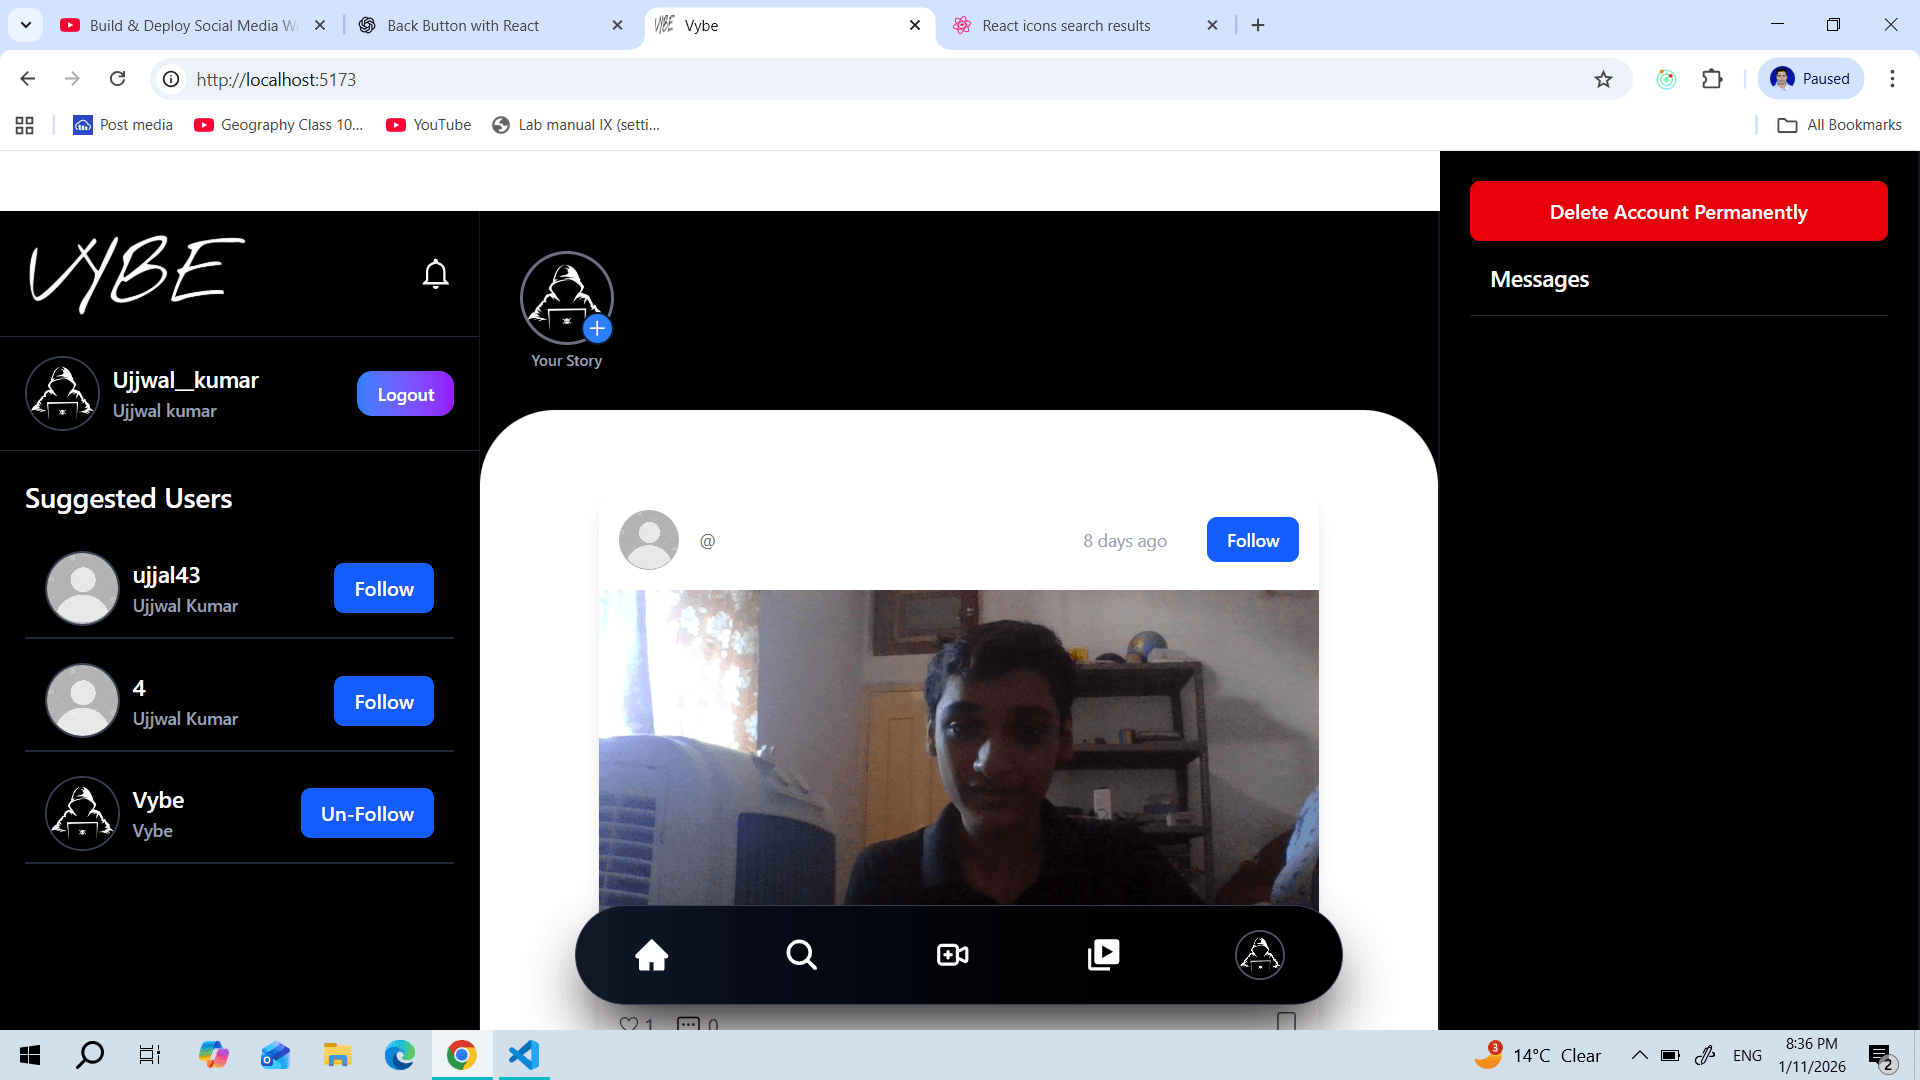Open the comment icon under the post
Screen dimensions: 1920x1080
(x=688, y=1022)
